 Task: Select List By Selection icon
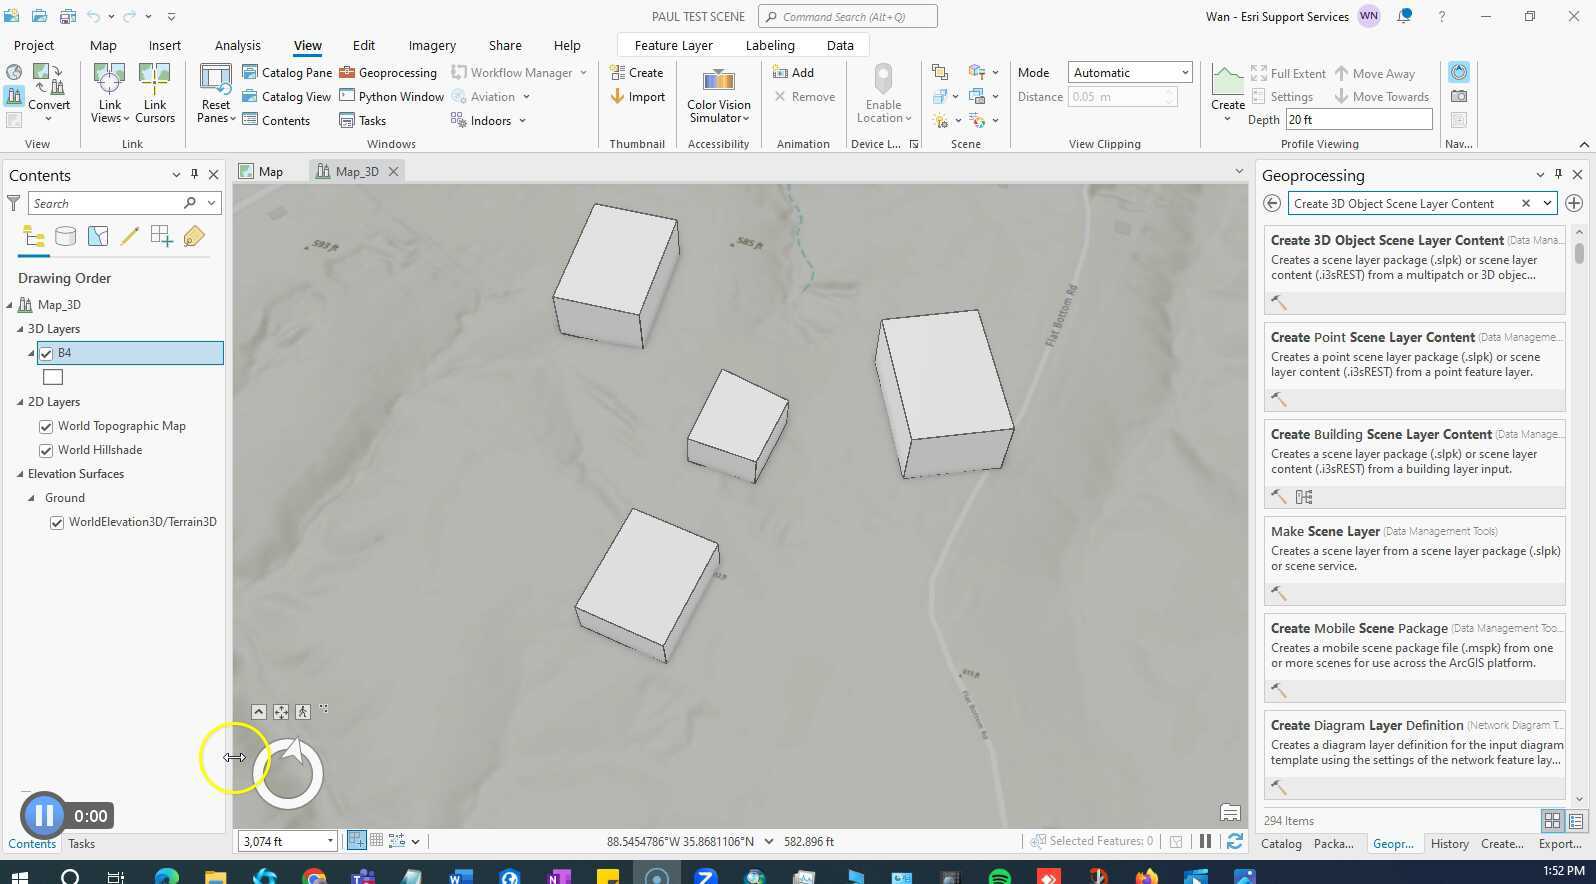point(98,236)
